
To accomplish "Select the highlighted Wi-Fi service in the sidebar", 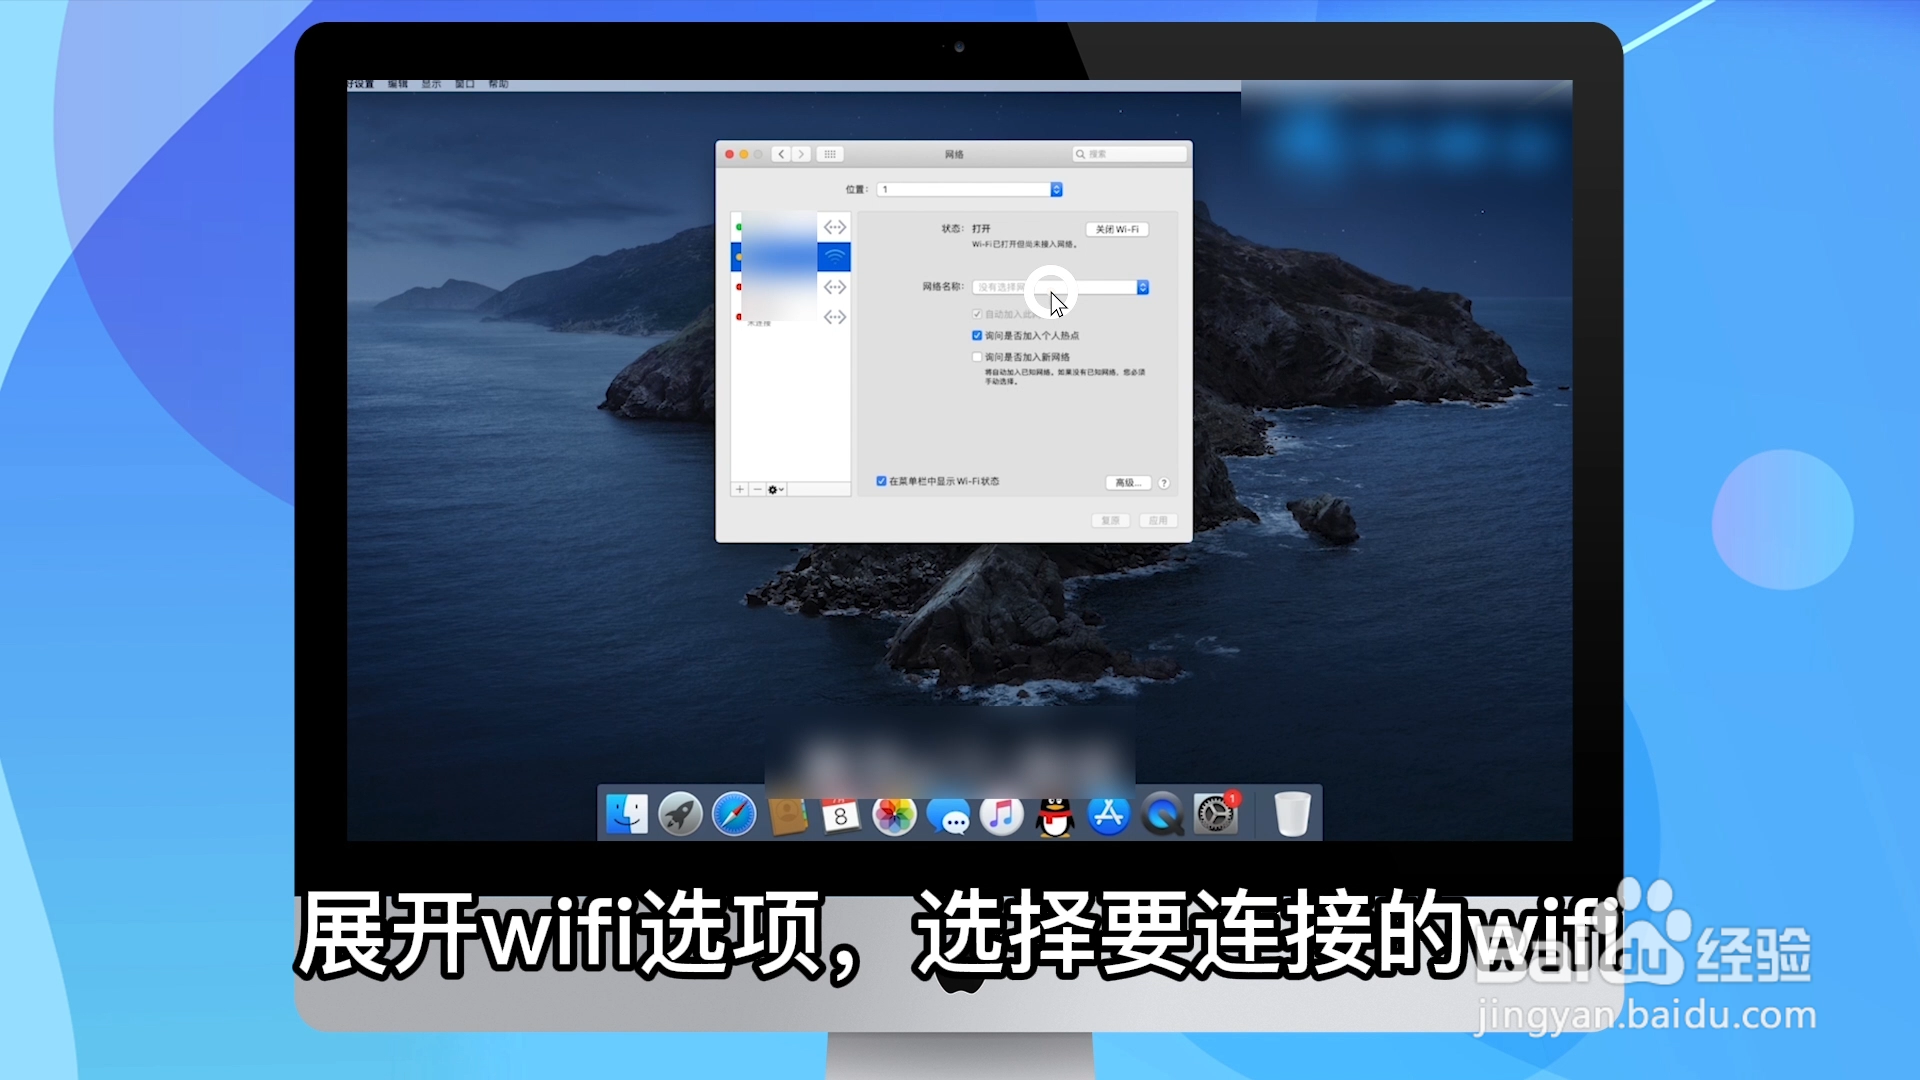I will point(790,257).
